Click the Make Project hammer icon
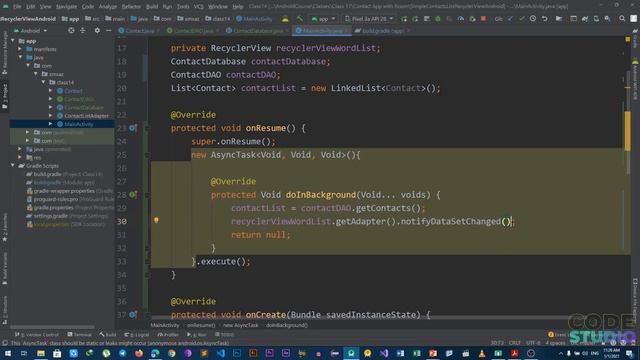This screenshot has height=360, width=640. [300, 19]
